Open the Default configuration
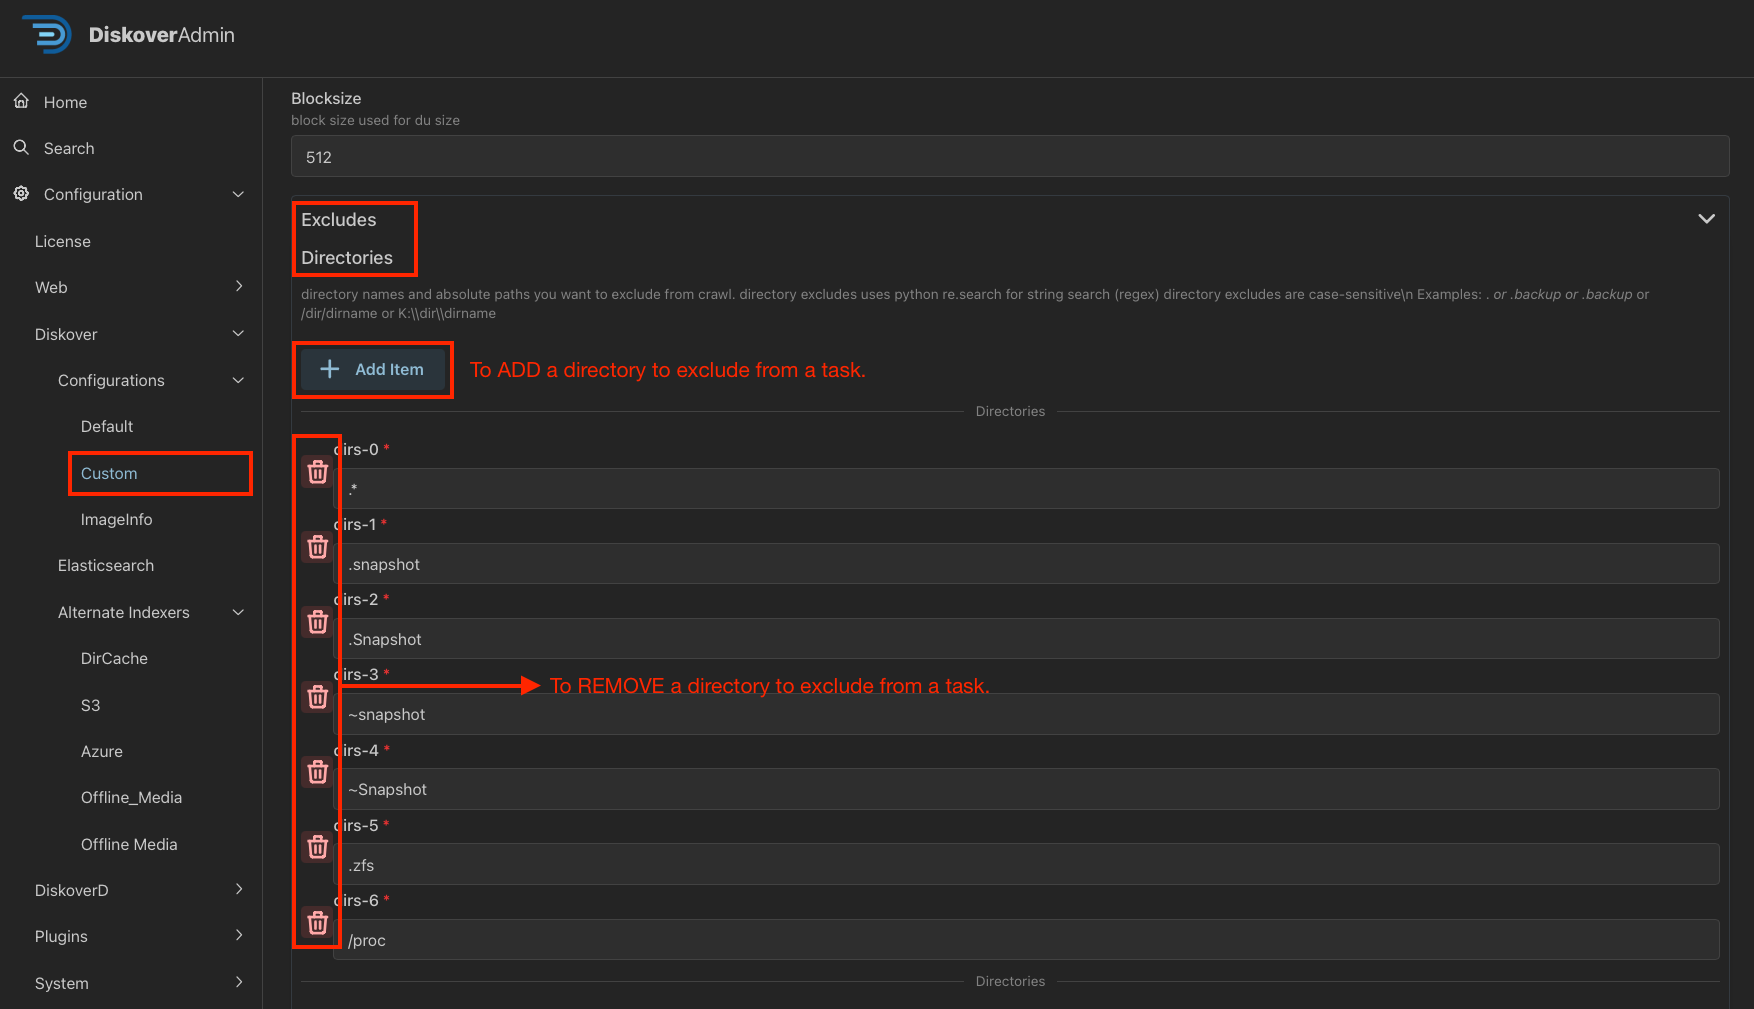This screenshot has width=1754, height=1009. (106, 426)
